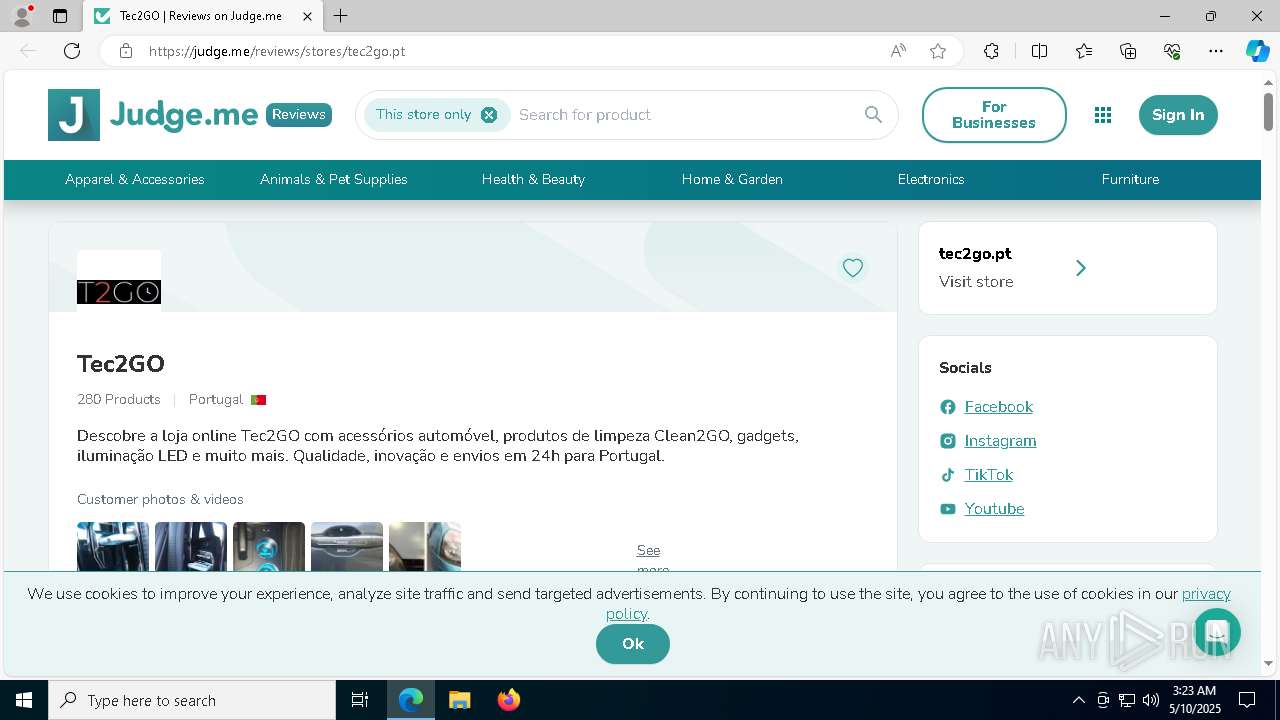Click the Portugal flag icon

tap(258, 400)
